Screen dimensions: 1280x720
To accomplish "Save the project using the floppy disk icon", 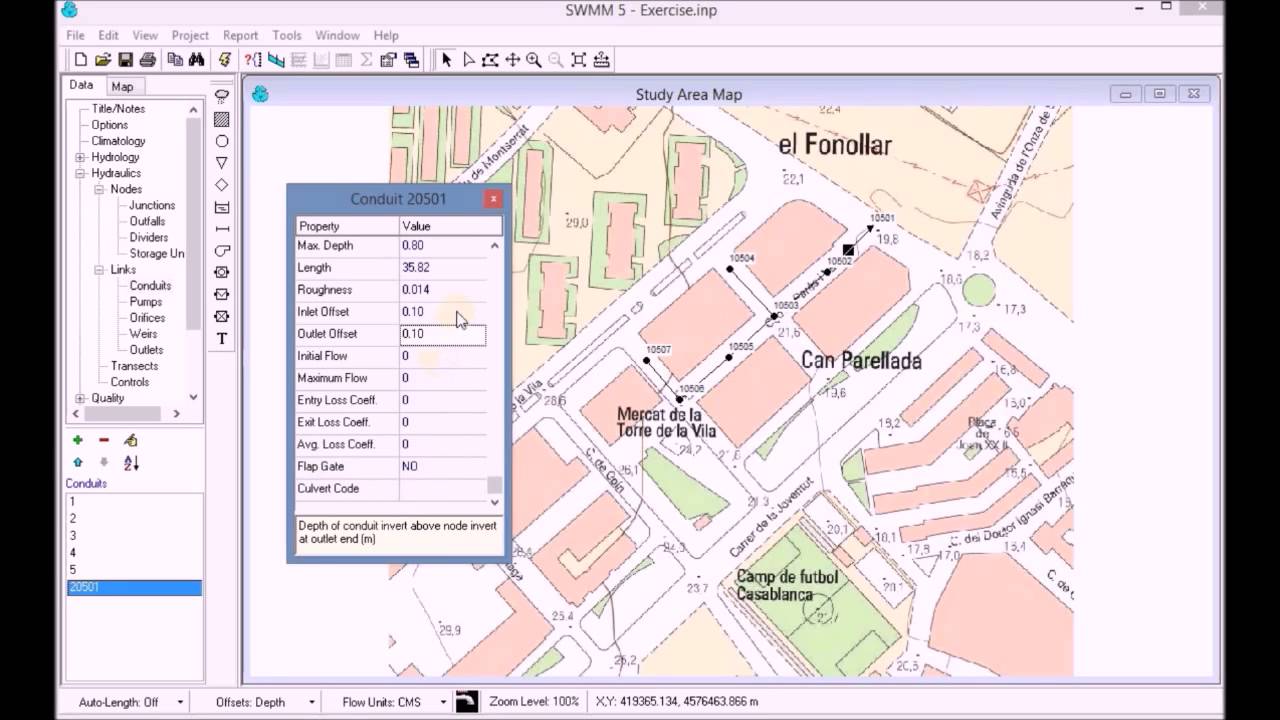I will coord(125,60).
